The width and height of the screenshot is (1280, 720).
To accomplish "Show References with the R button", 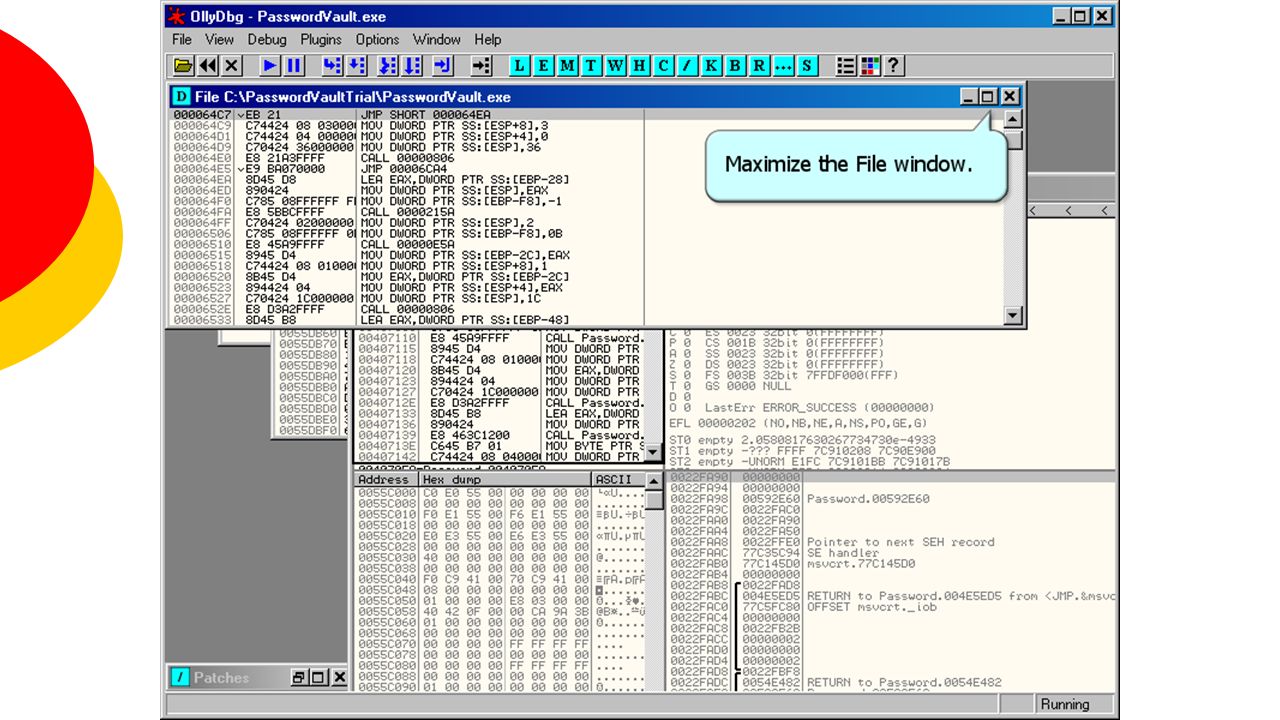I will coord(759,65).
